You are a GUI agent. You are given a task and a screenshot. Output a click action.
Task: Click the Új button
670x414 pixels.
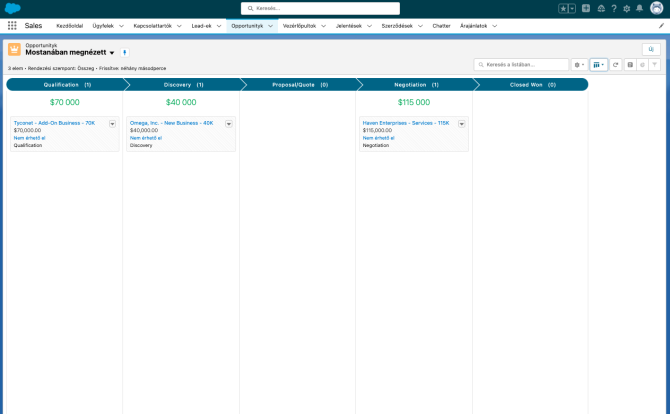(651, 48)
